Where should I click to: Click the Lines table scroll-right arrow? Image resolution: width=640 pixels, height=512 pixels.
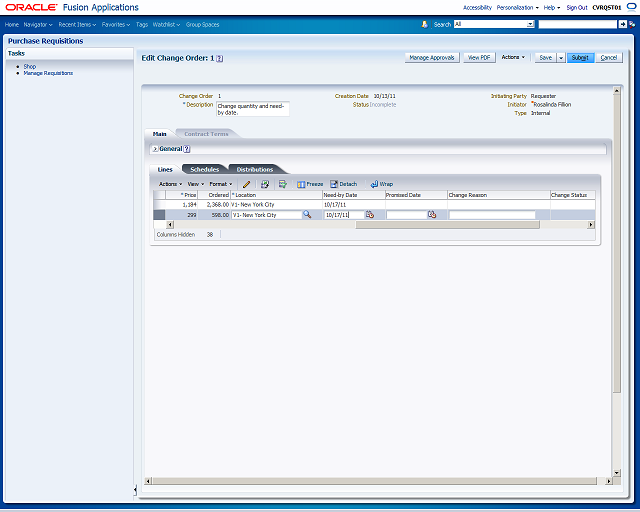(x=591, y=225)
